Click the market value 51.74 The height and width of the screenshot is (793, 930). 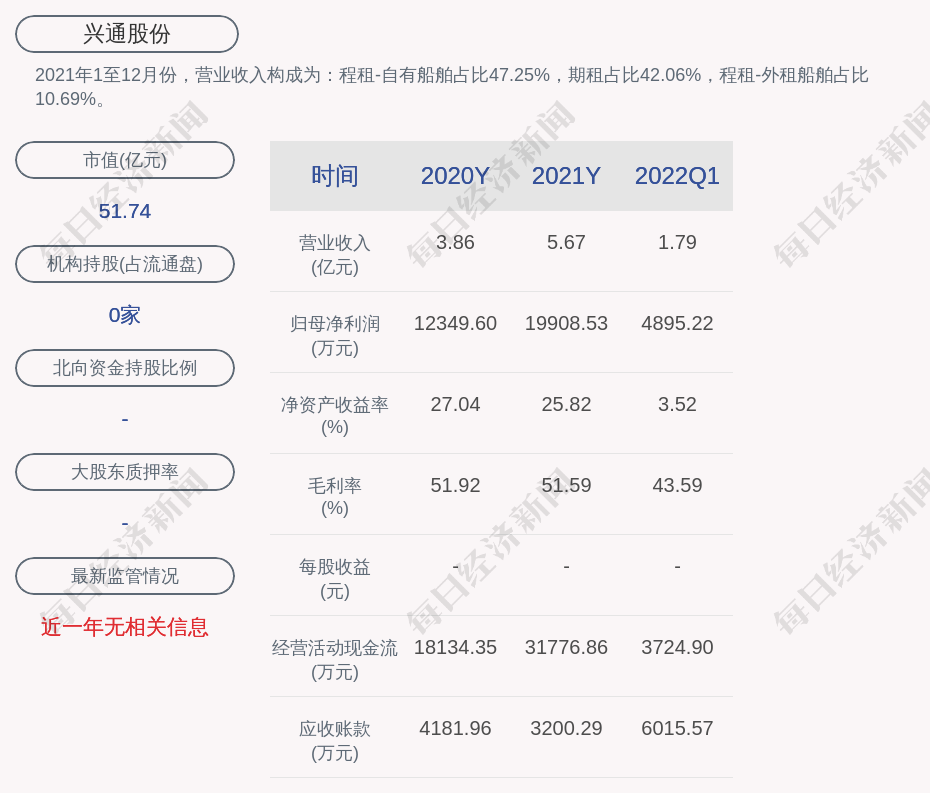pyautogui.click(x=125, y=211)
